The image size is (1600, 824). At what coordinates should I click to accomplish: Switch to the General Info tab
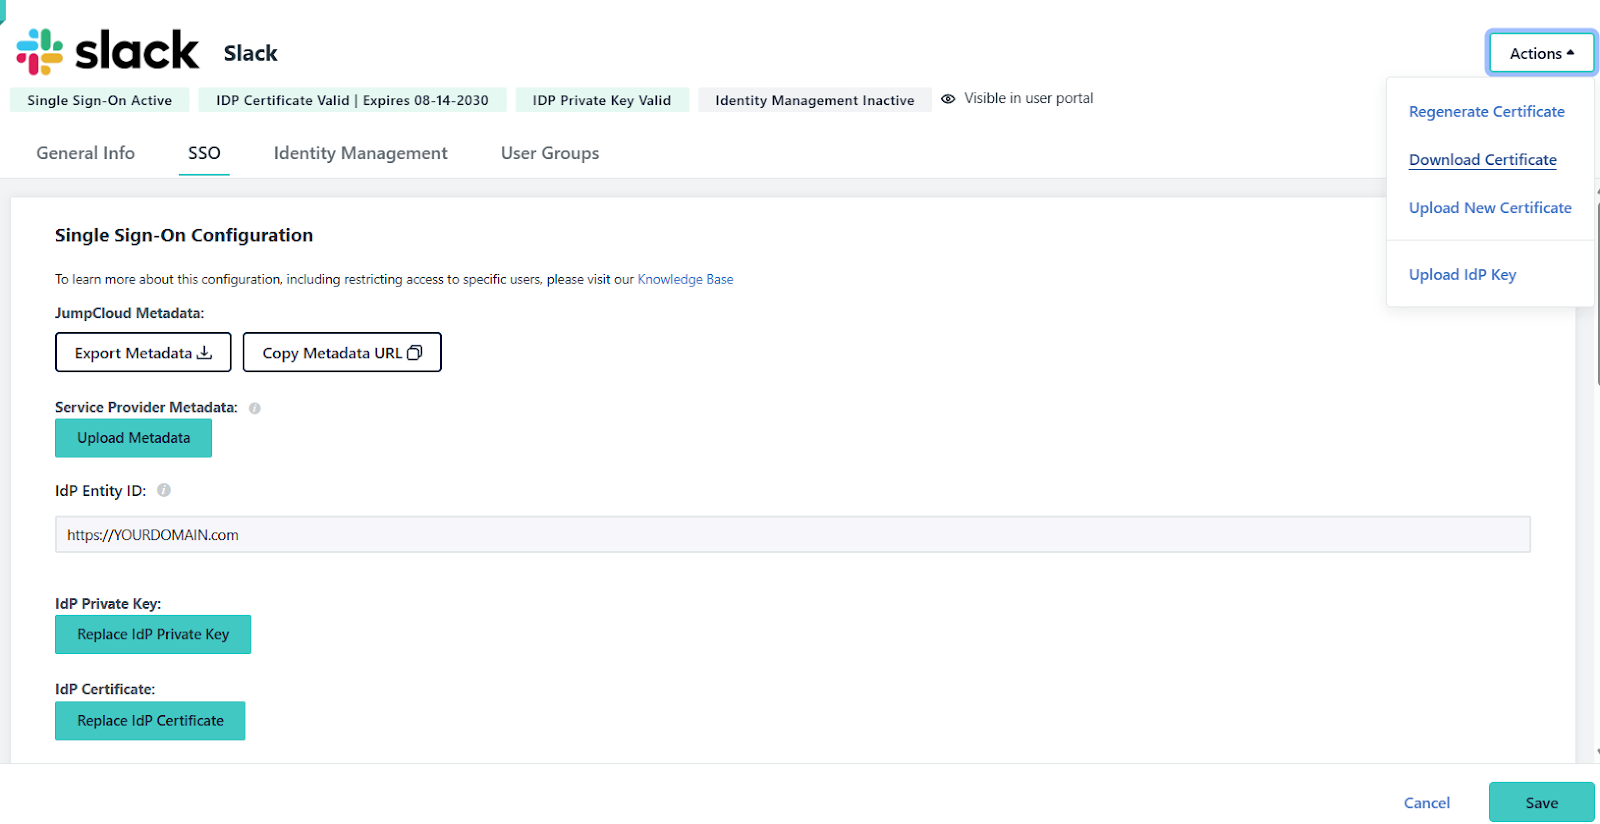point(86,153)
